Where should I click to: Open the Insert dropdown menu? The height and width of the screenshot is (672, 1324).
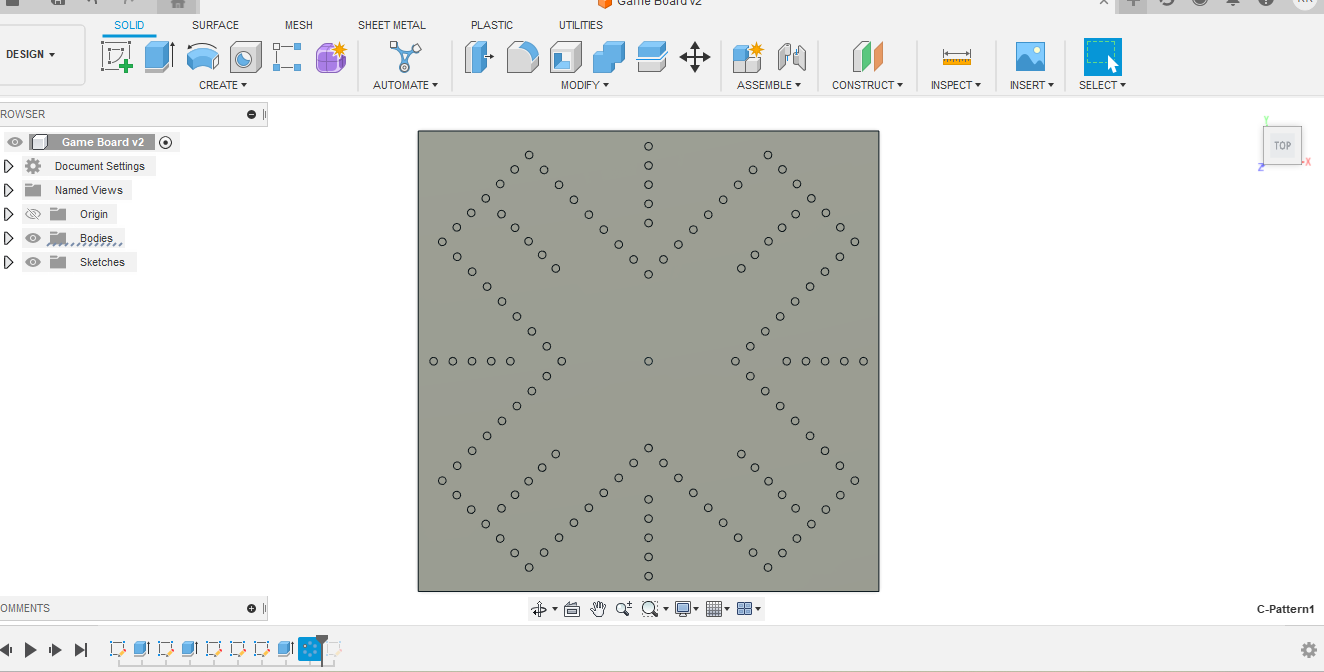(x=1031, y=85)
